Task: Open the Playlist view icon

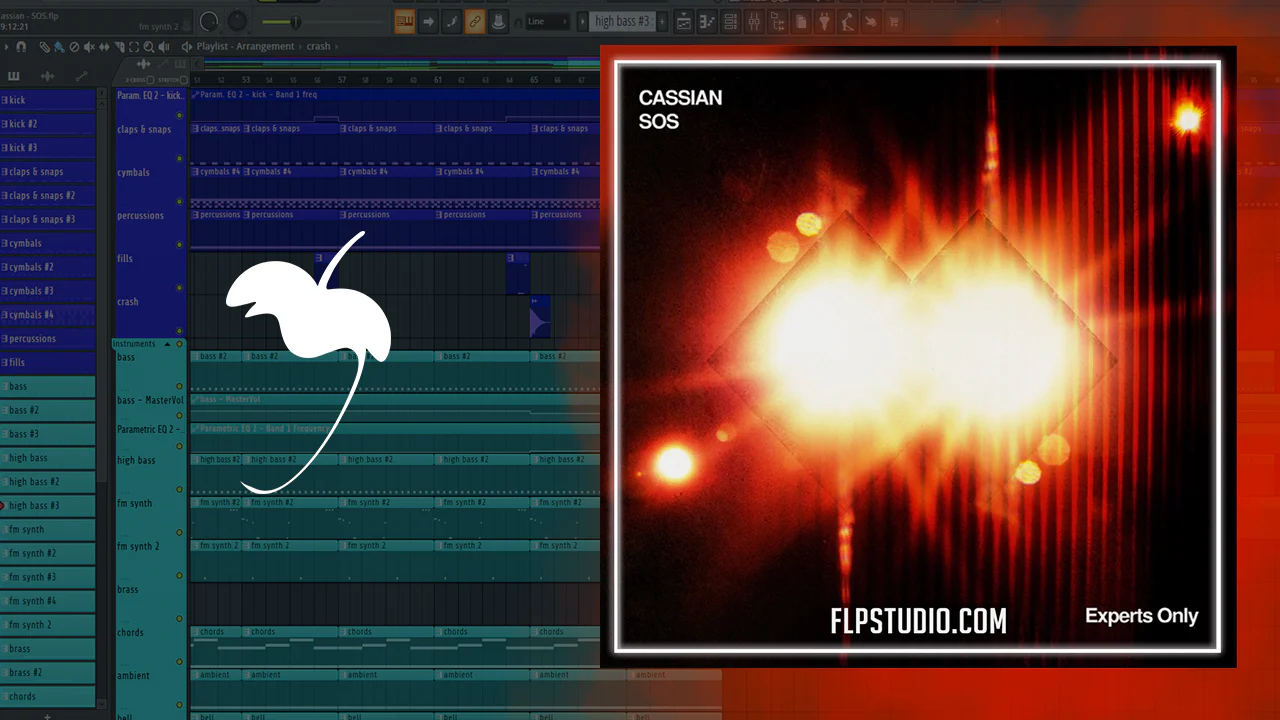Action: coord(684,21)
